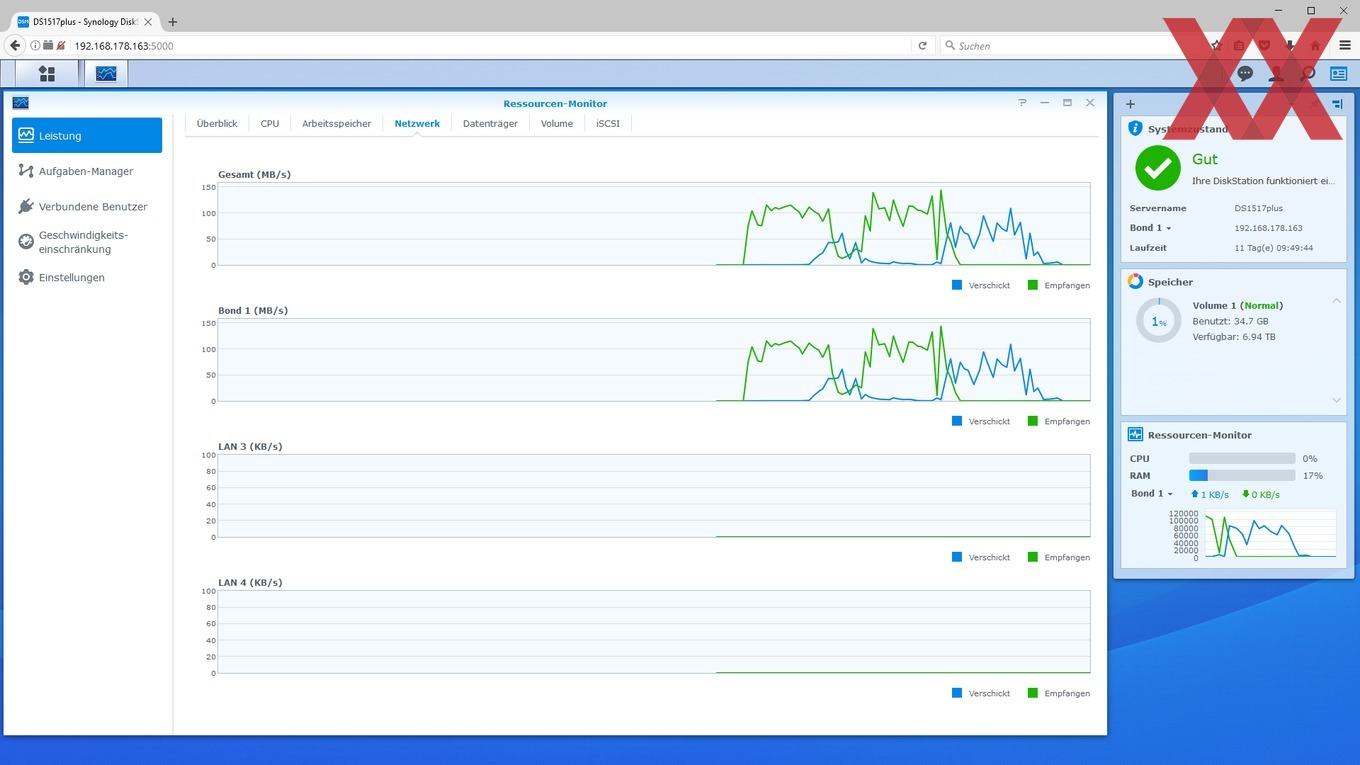Viewport: 1360px width, 765px height.
Task: Click the LAN 3 traffic chart
Action: [653, 496]
